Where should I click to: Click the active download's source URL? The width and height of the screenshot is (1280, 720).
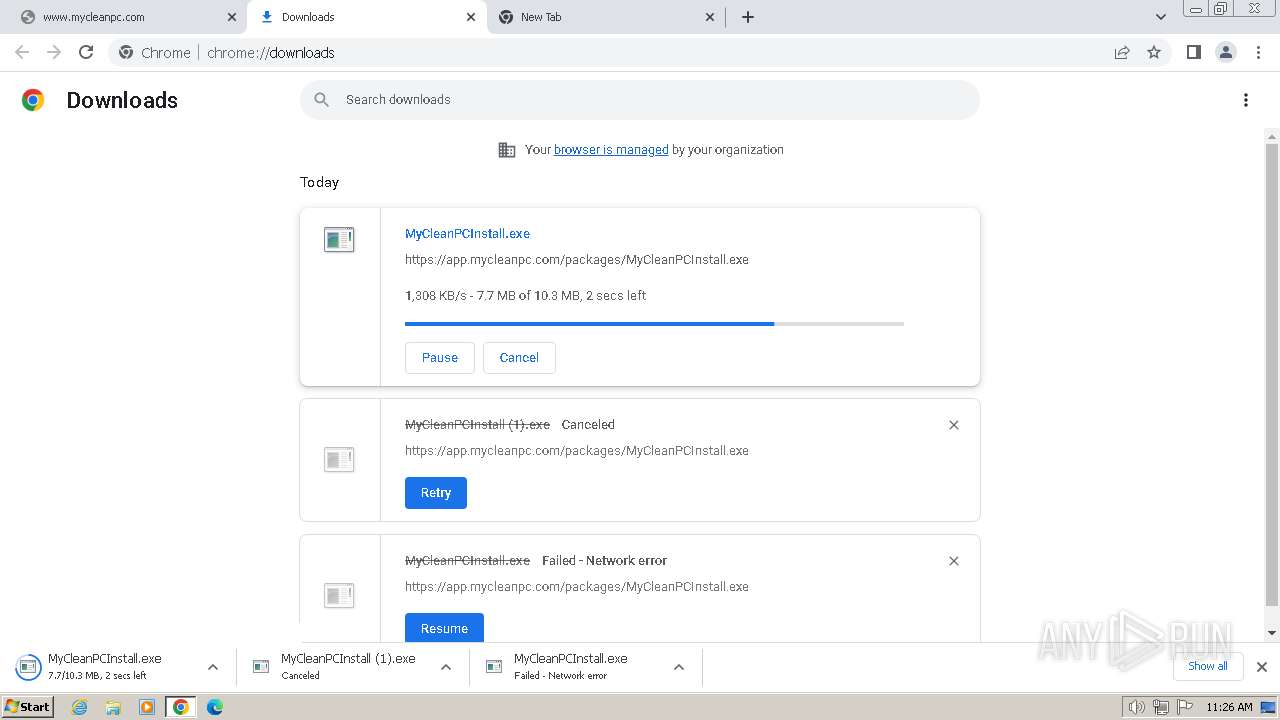(x=577, y=260)
